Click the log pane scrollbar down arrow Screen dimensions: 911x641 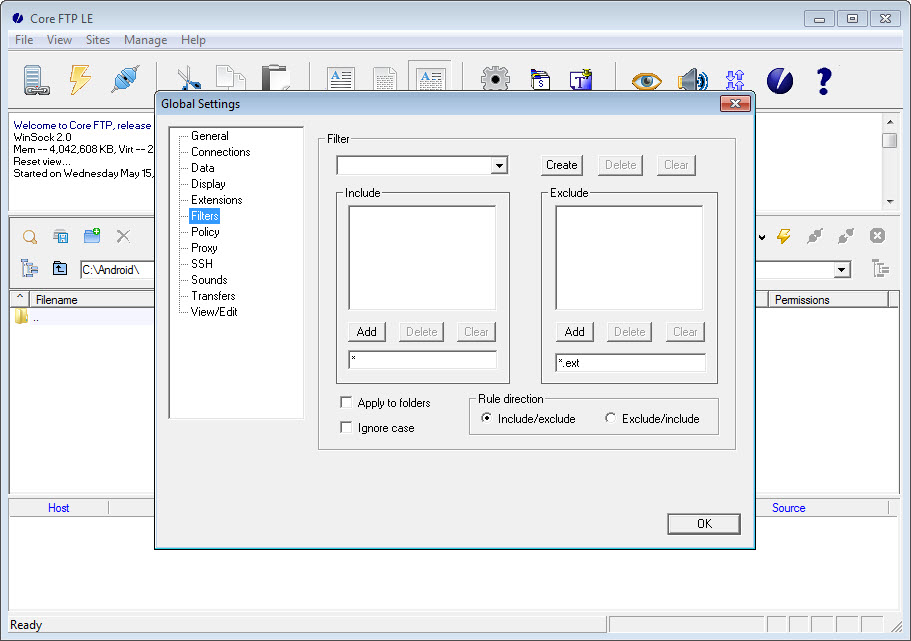890,202
